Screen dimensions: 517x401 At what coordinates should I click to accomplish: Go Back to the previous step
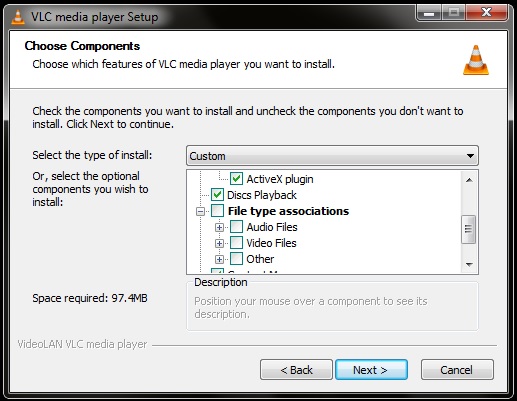pos(296,370)
